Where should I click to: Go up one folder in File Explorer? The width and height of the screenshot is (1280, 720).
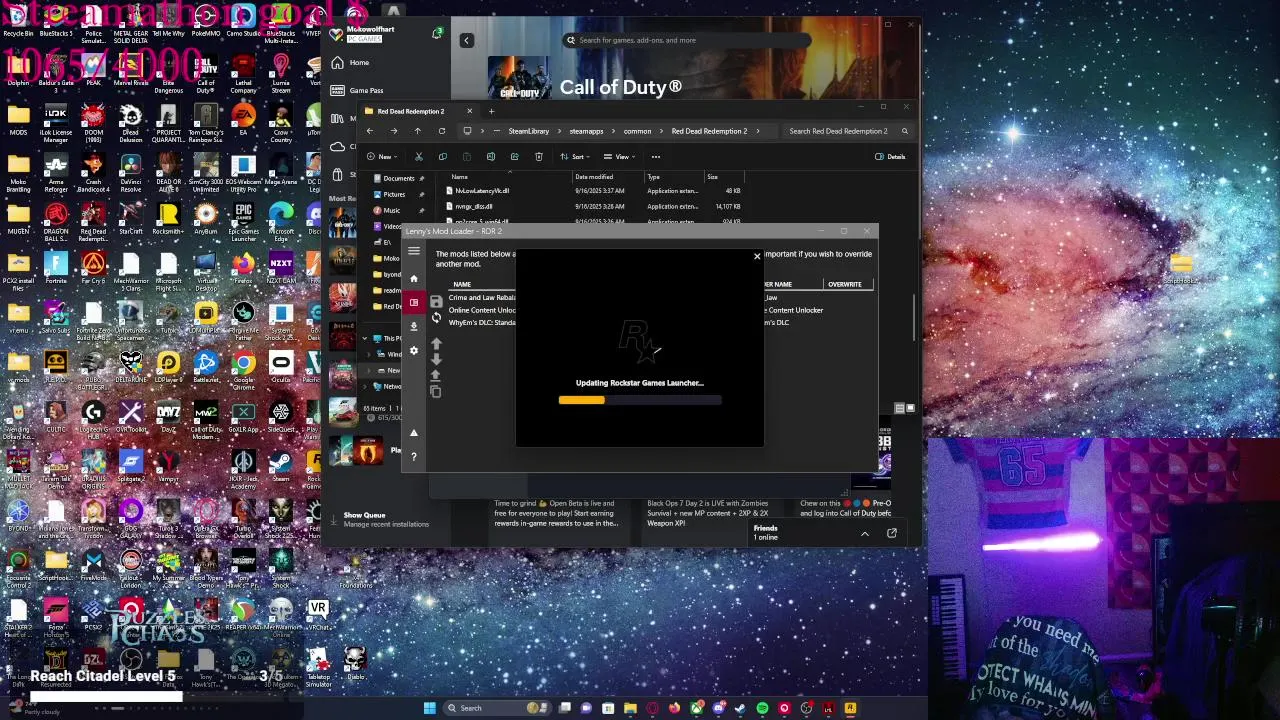tap(418, 131)
